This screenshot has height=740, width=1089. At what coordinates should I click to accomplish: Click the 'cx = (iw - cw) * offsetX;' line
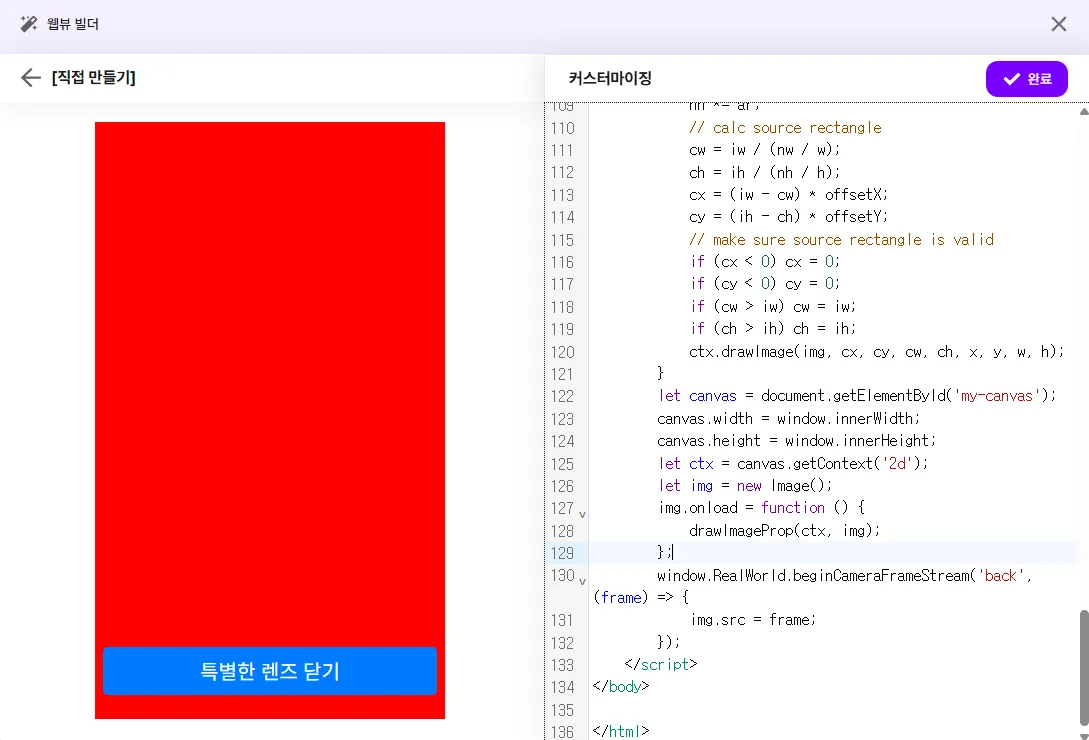coord(788,195)
